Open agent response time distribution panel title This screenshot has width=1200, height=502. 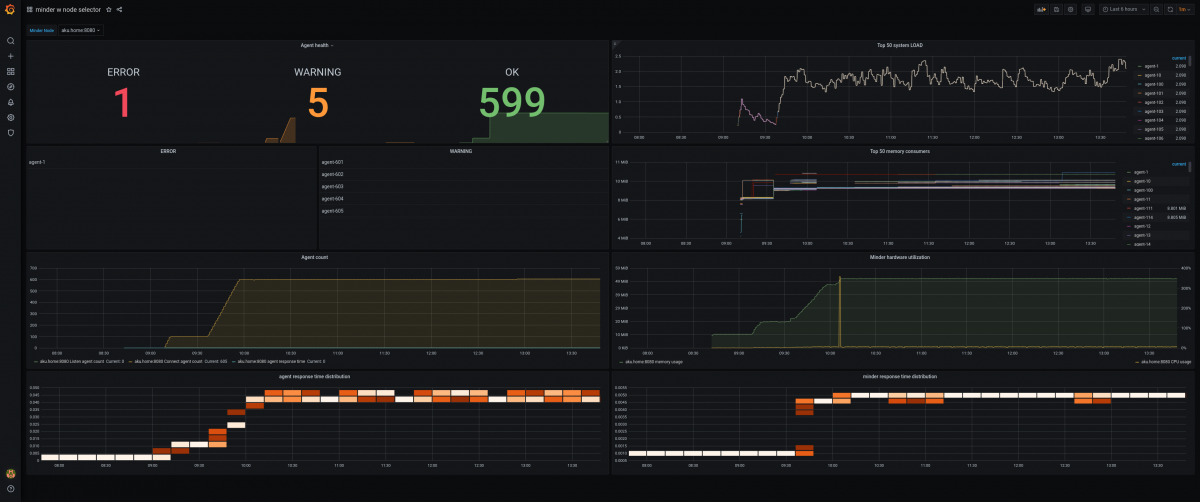click(x=314, y=376)
